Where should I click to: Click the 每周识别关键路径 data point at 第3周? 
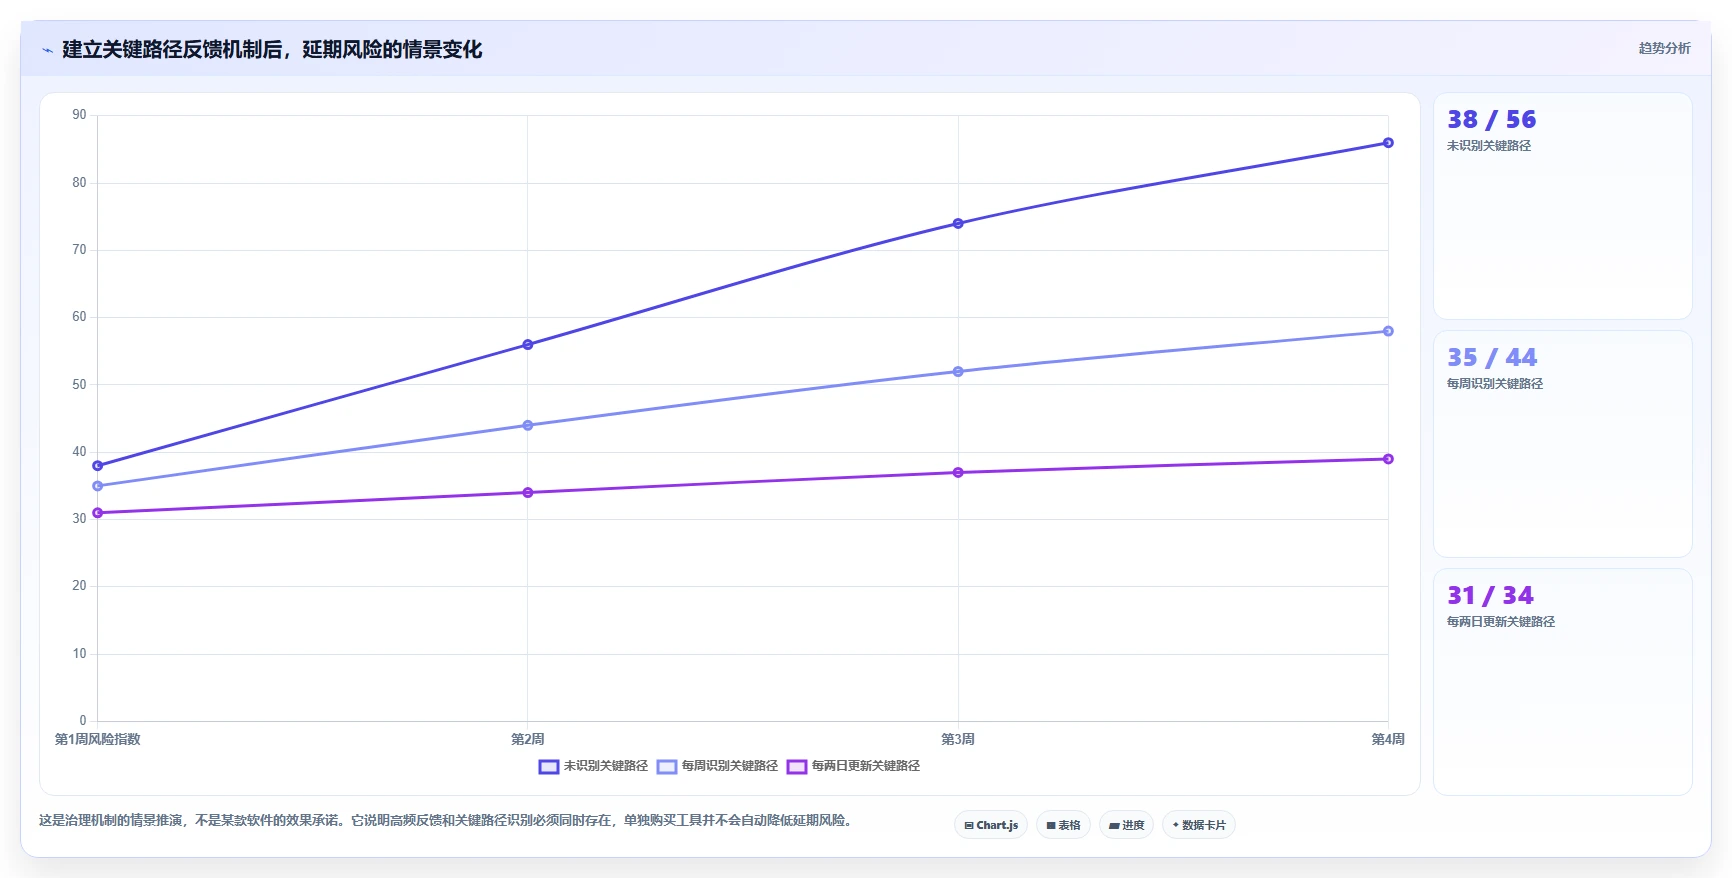(958, 372)
